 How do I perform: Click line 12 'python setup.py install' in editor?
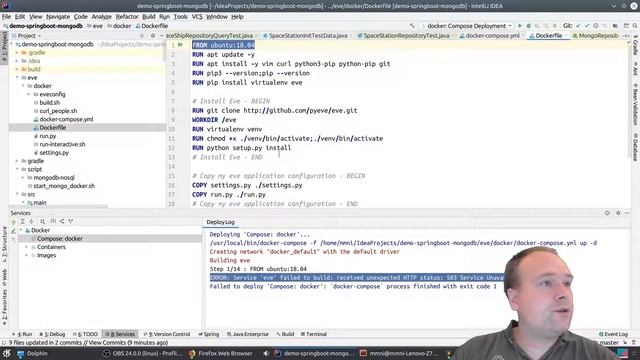[x=249, y=148]
